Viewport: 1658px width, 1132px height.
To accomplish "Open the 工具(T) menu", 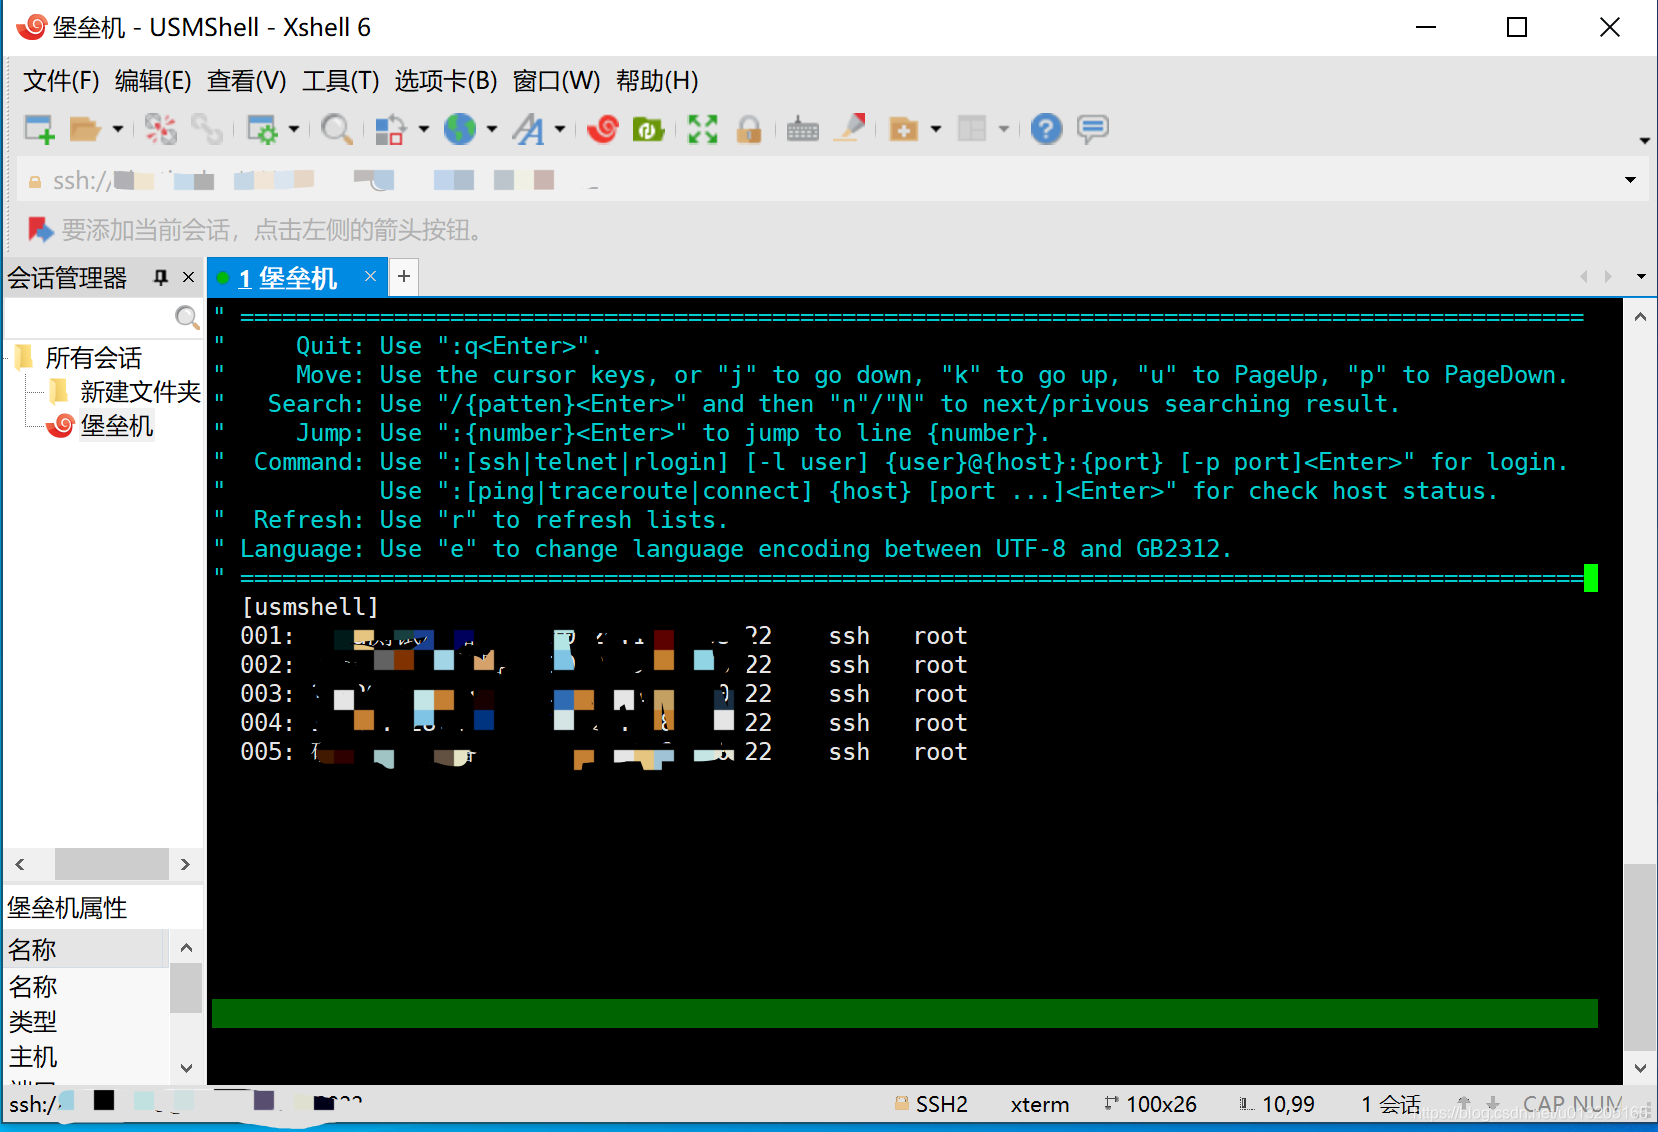I will (x=341, y=81).
